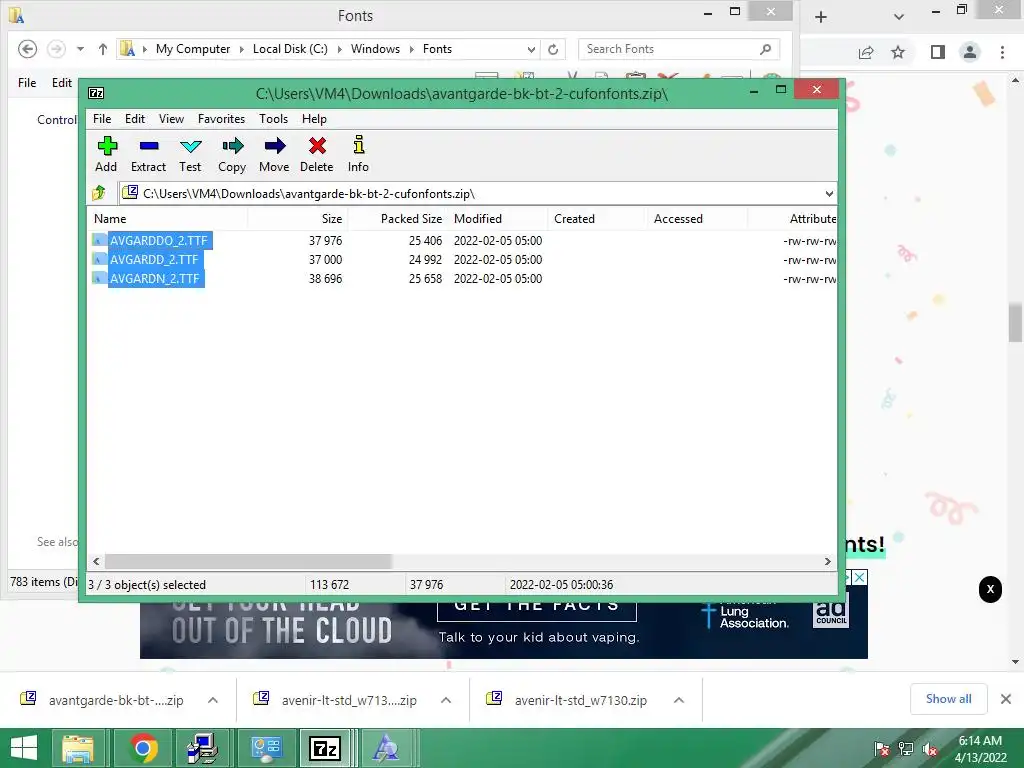
Task: Select file AVGARDD_2.TTF
Action: coord(153,259)
